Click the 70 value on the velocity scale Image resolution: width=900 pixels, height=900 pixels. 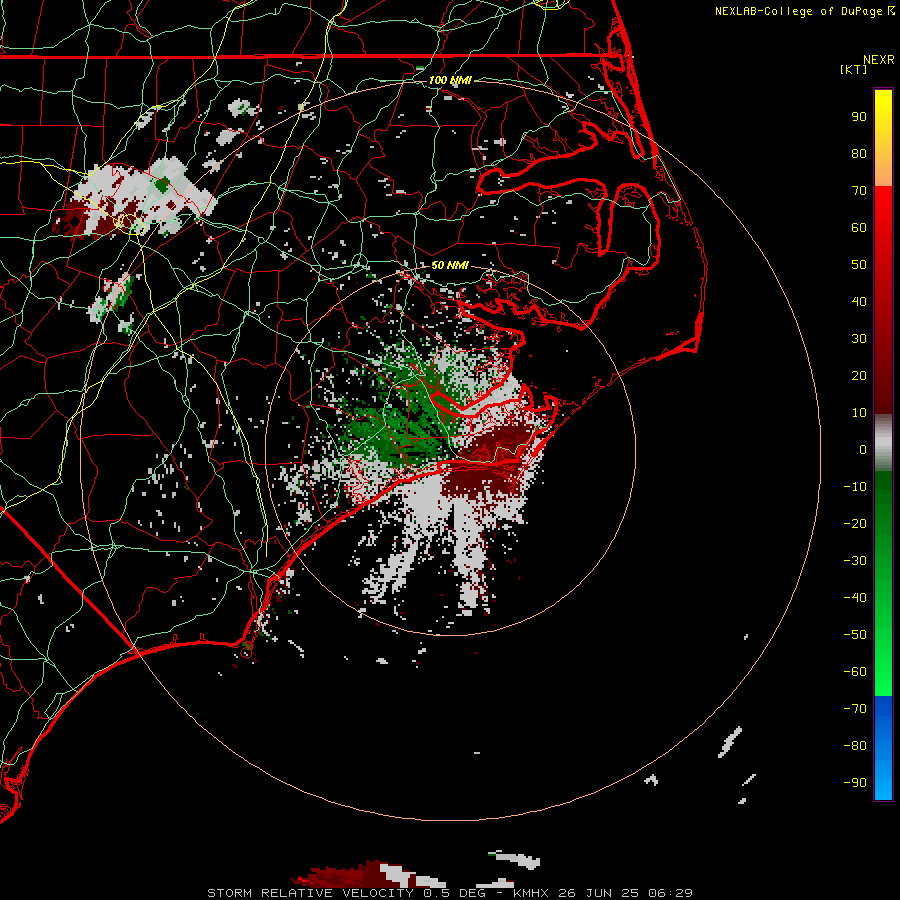point(859,191)
